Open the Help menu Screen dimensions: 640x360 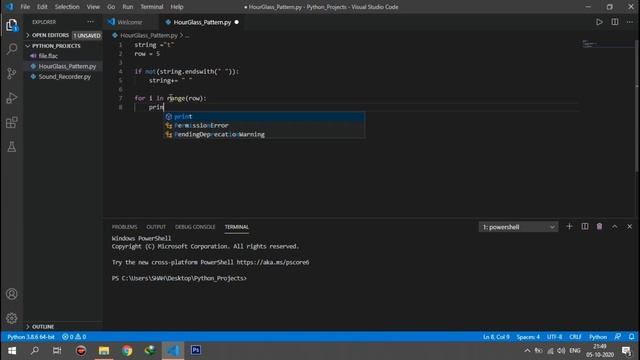tap(177, 7)
